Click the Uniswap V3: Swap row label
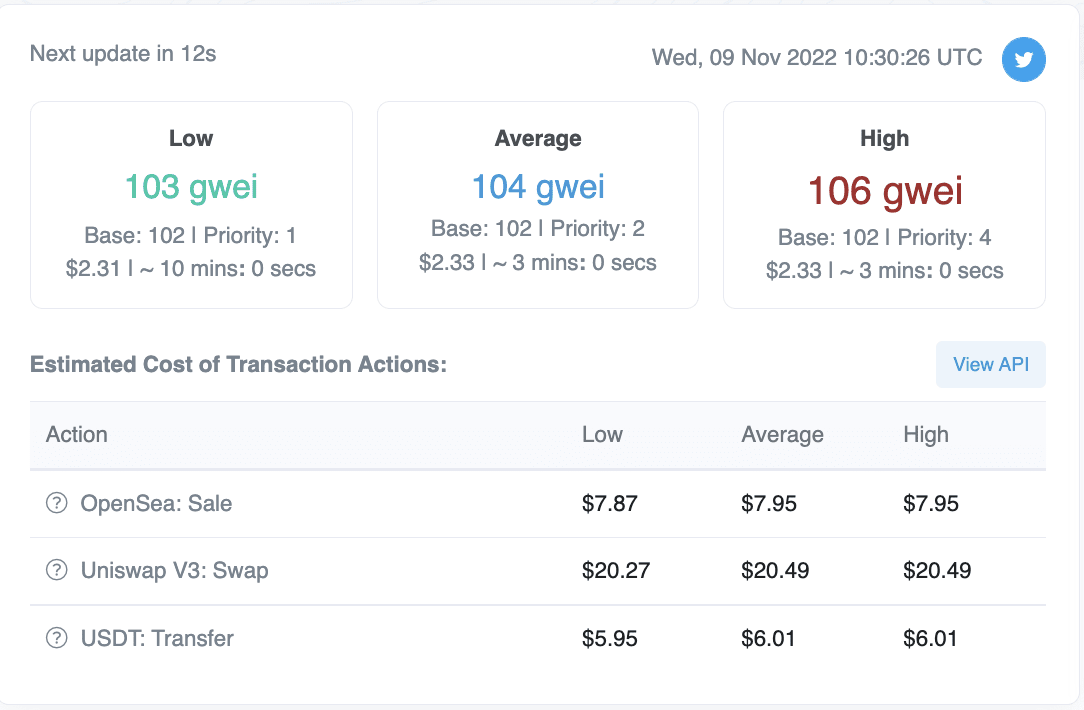This screenshot has width=1084, height=710. [x=174, y=571]
